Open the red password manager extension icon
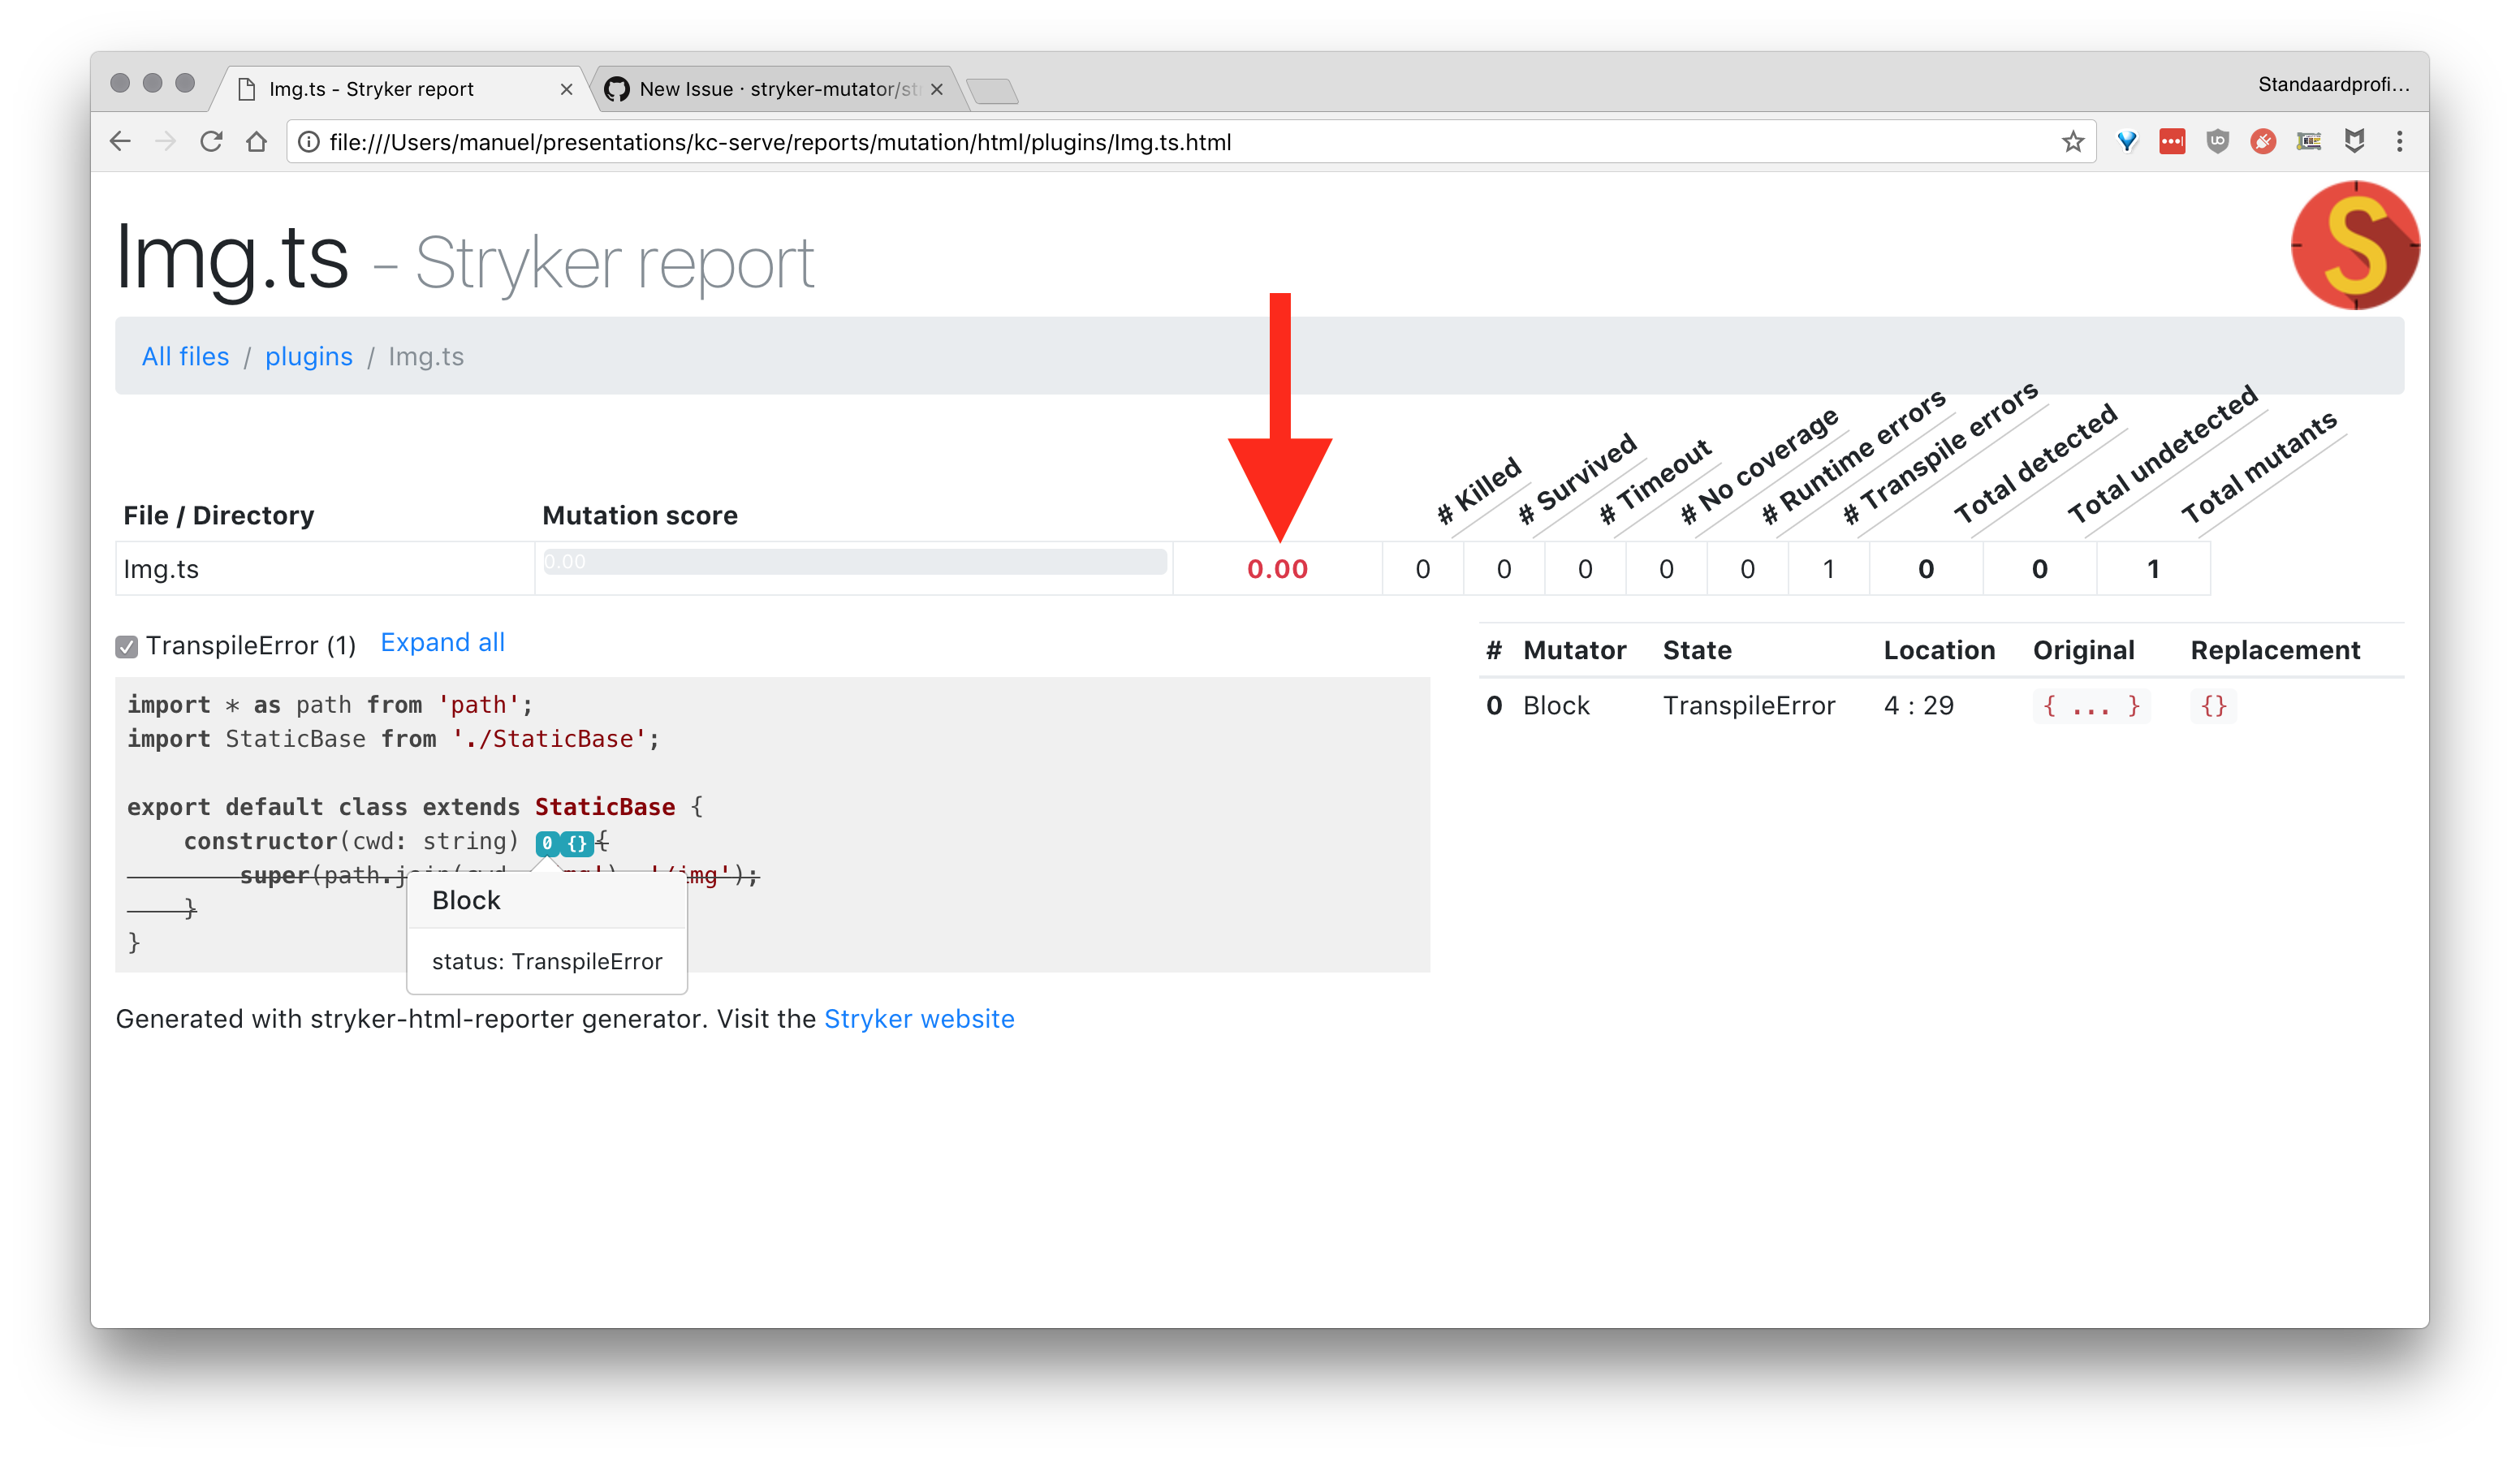This screenshot has width=2520, height=1458. coord(2171,142)
